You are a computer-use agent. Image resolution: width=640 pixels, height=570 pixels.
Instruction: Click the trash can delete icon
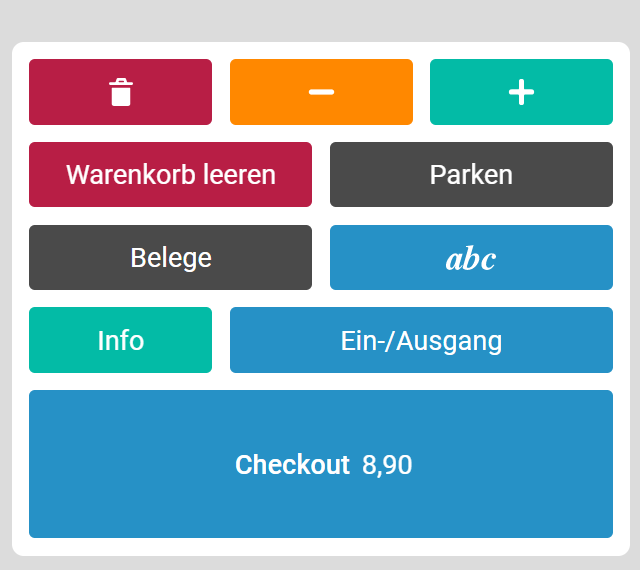pyautogui.click(x=121, y=92)
